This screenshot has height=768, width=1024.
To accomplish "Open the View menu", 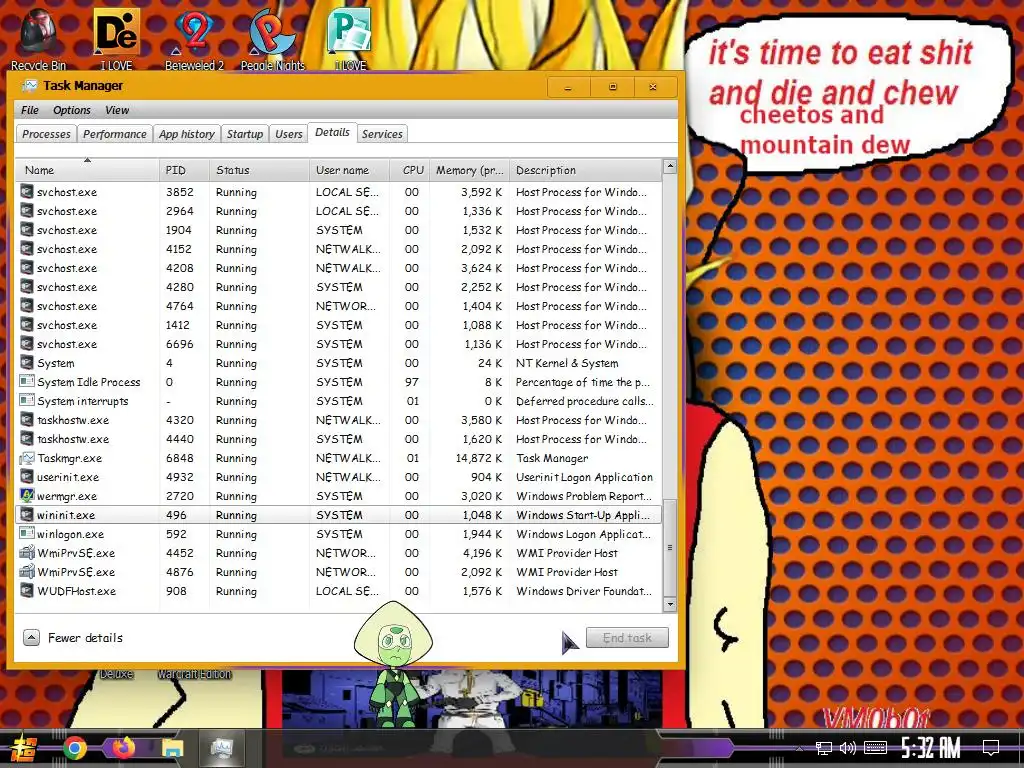I will (117, 110).
